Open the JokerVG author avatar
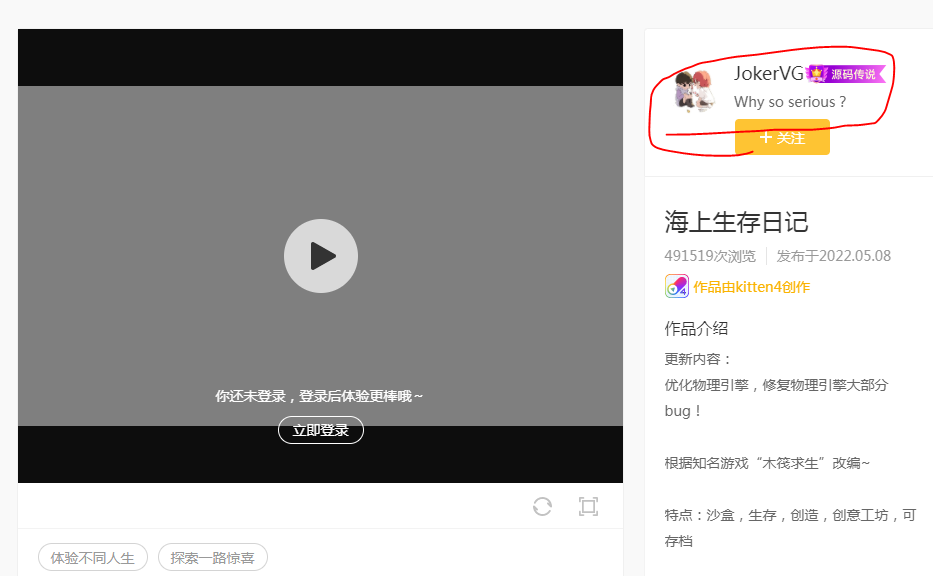 (x=693, y=90)
